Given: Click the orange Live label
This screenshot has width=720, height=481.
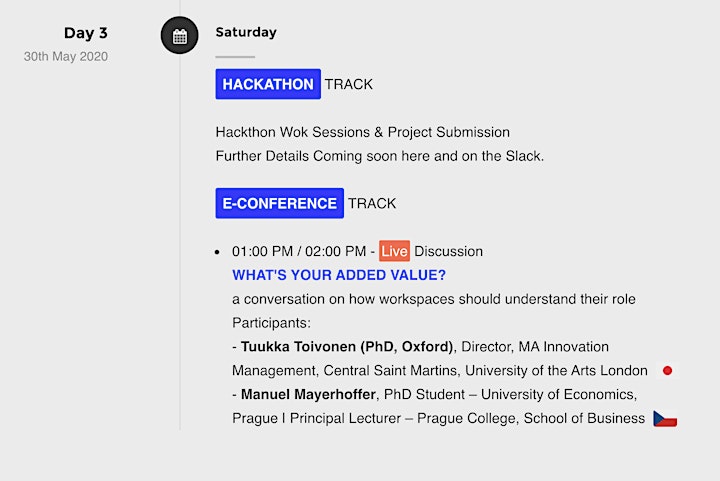Looking at the screenshot, I should pyautogui.click(x=394, y=251).
